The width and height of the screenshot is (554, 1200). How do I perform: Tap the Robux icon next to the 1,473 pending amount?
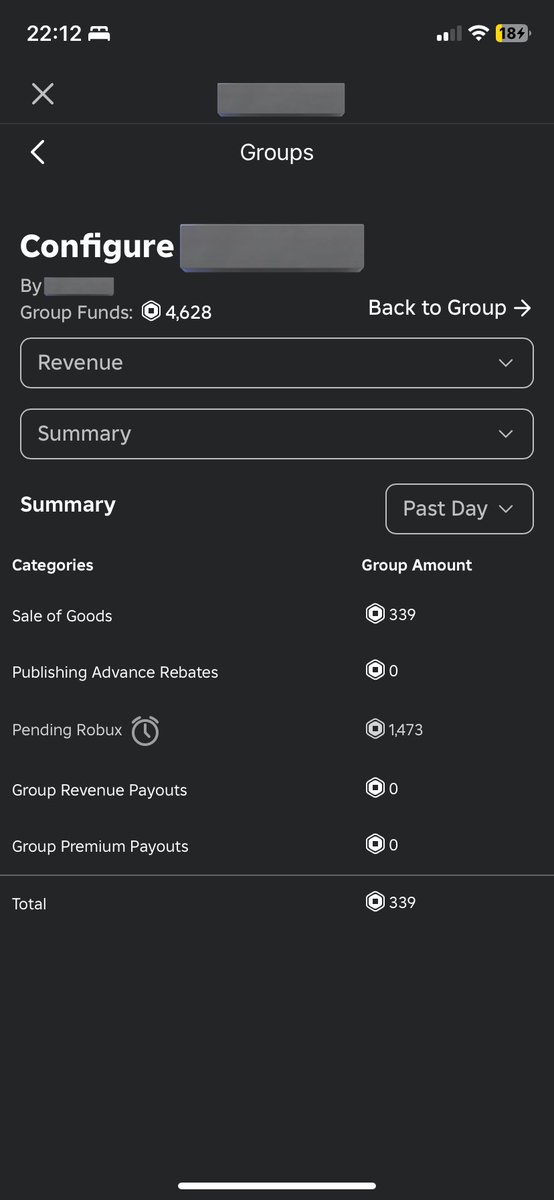[375, 729]
